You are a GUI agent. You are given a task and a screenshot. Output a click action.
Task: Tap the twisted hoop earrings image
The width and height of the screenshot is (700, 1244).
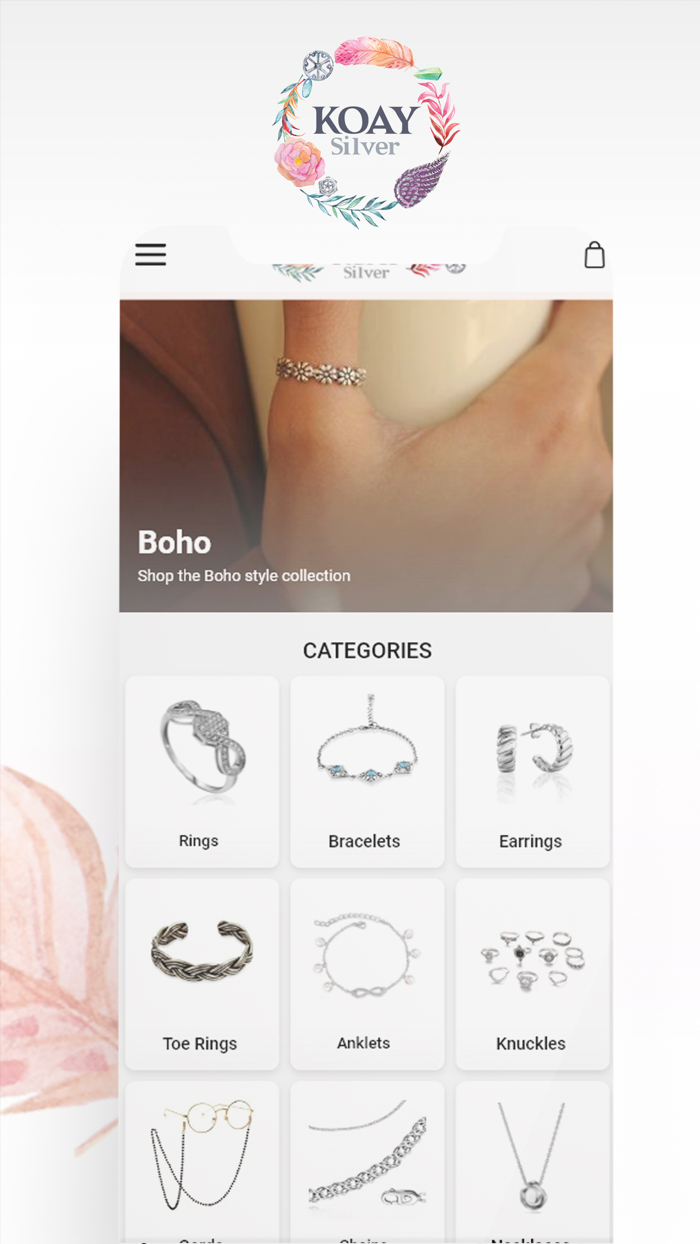pyautogui.click(x=533, y=748)
